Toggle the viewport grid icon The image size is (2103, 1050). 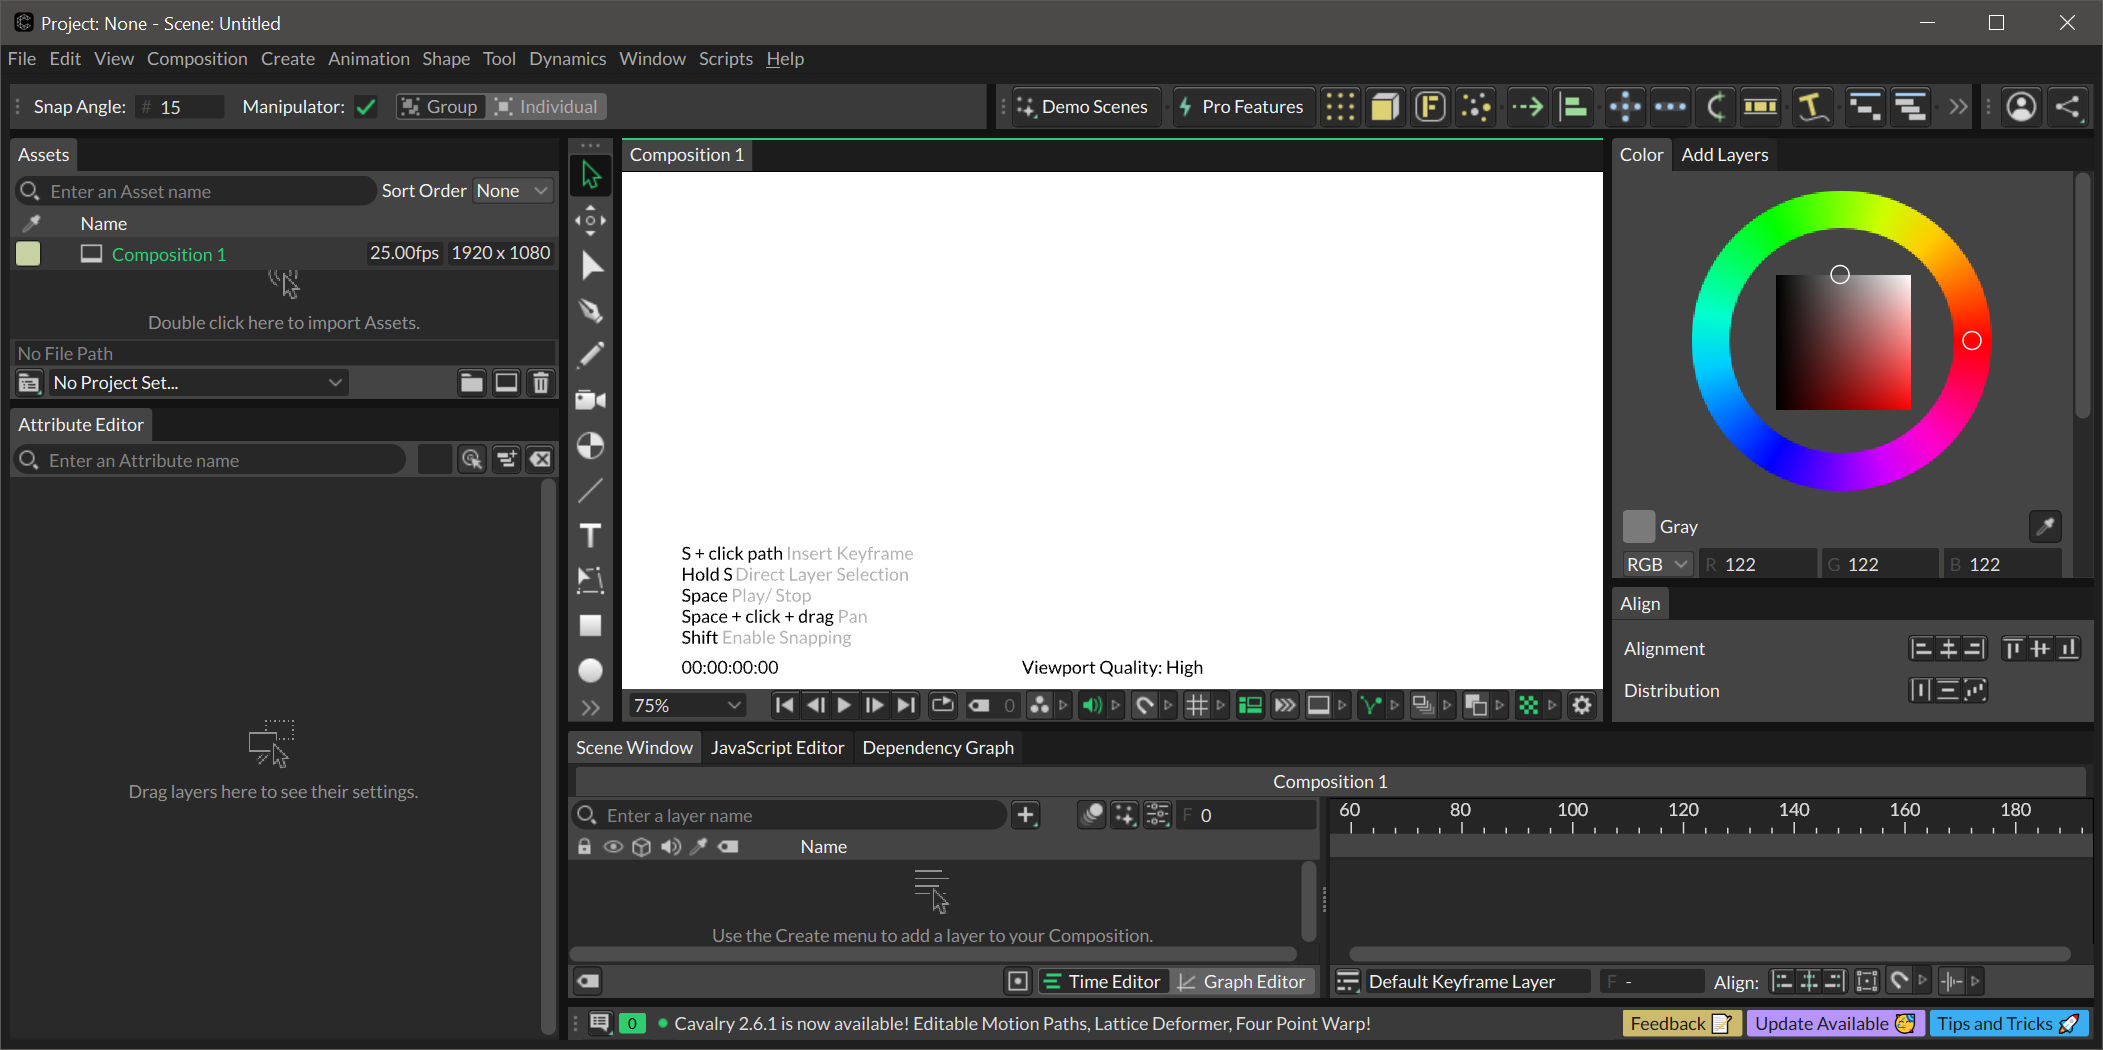pyautogui.click(x=1197, y=705)
